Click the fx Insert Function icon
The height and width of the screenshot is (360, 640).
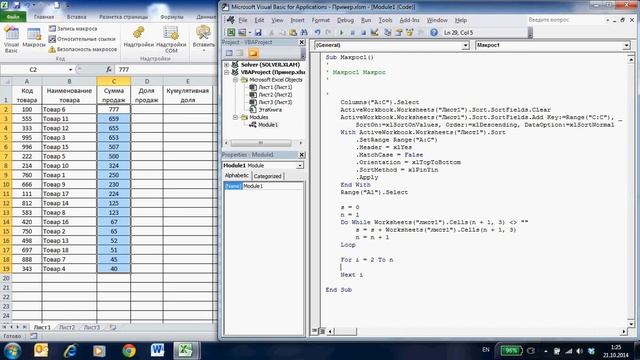(109, 70)
